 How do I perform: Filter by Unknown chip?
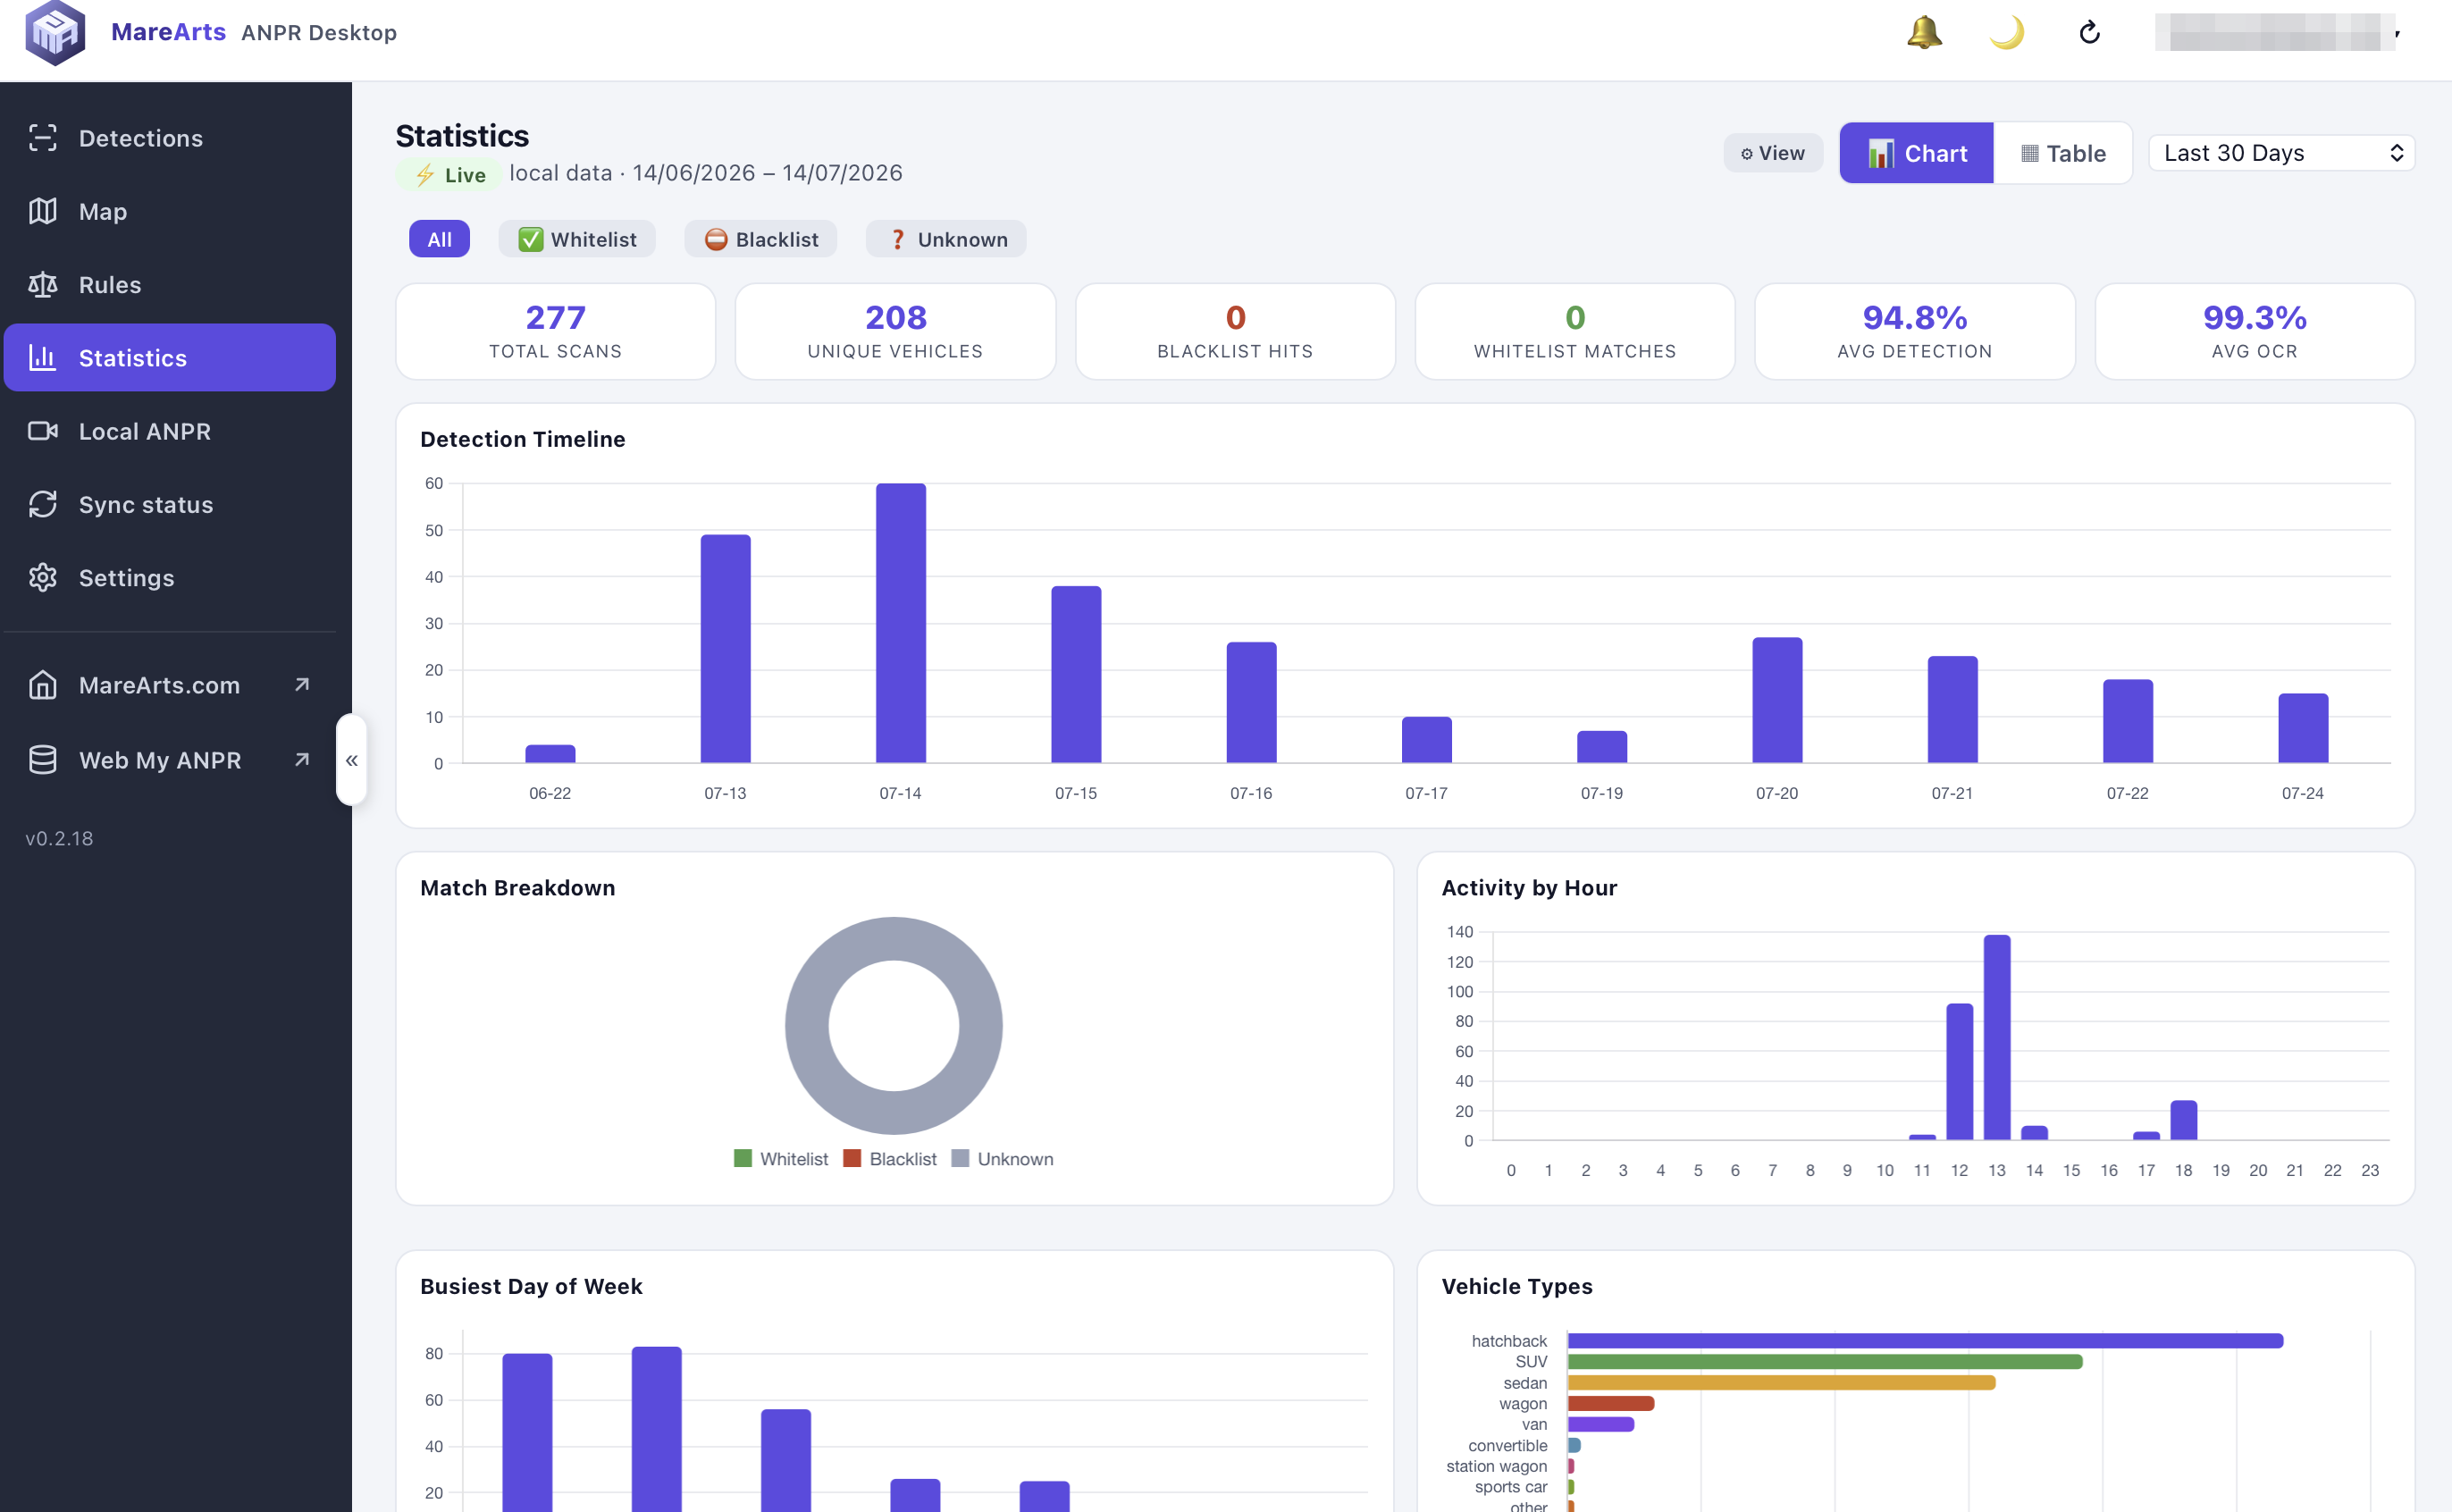pyautogui.click(x=946, y=239)
